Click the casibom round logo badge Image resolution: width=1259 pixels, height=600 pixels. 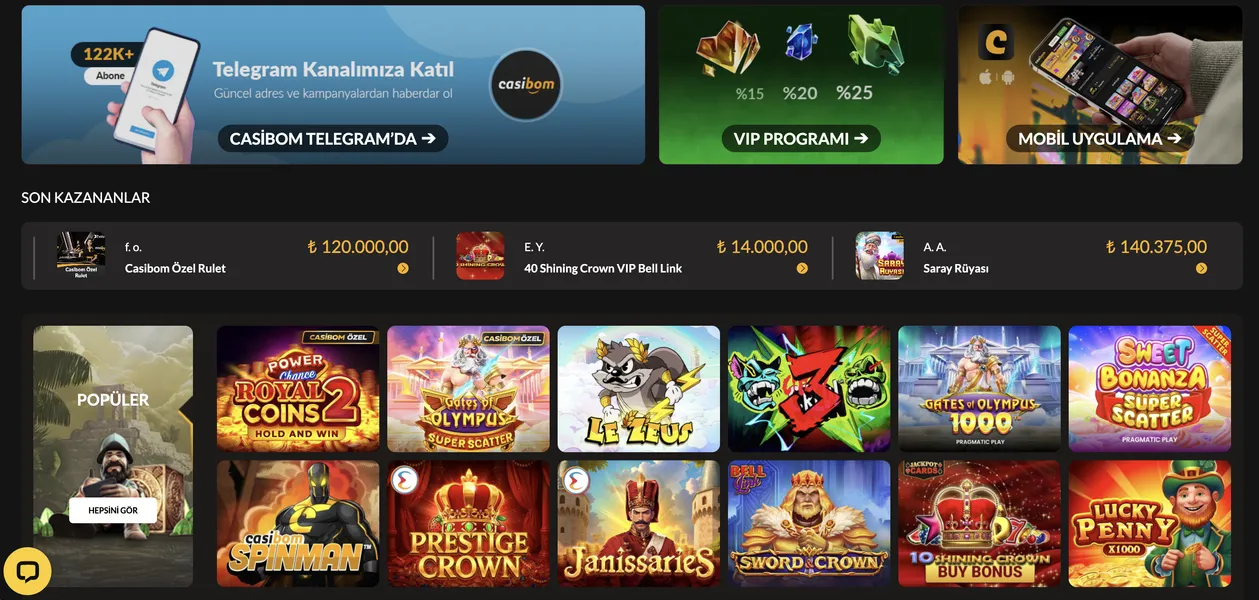[526, 85]
